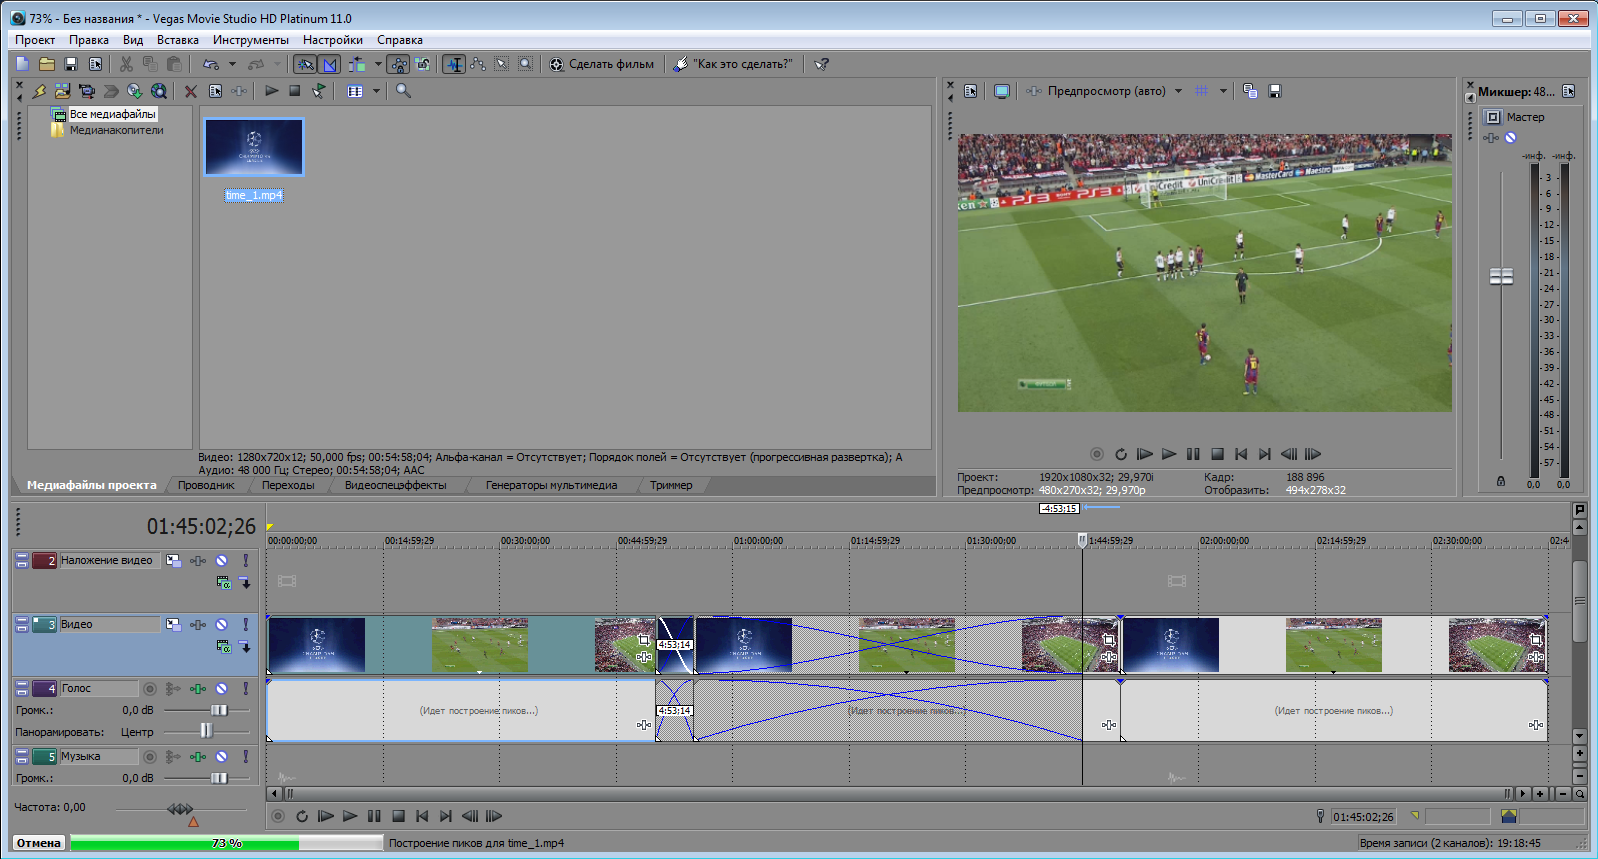Create a new project with the toolbar icon
The width and height of the screenshot is (1598, 859).
[22, 64]
